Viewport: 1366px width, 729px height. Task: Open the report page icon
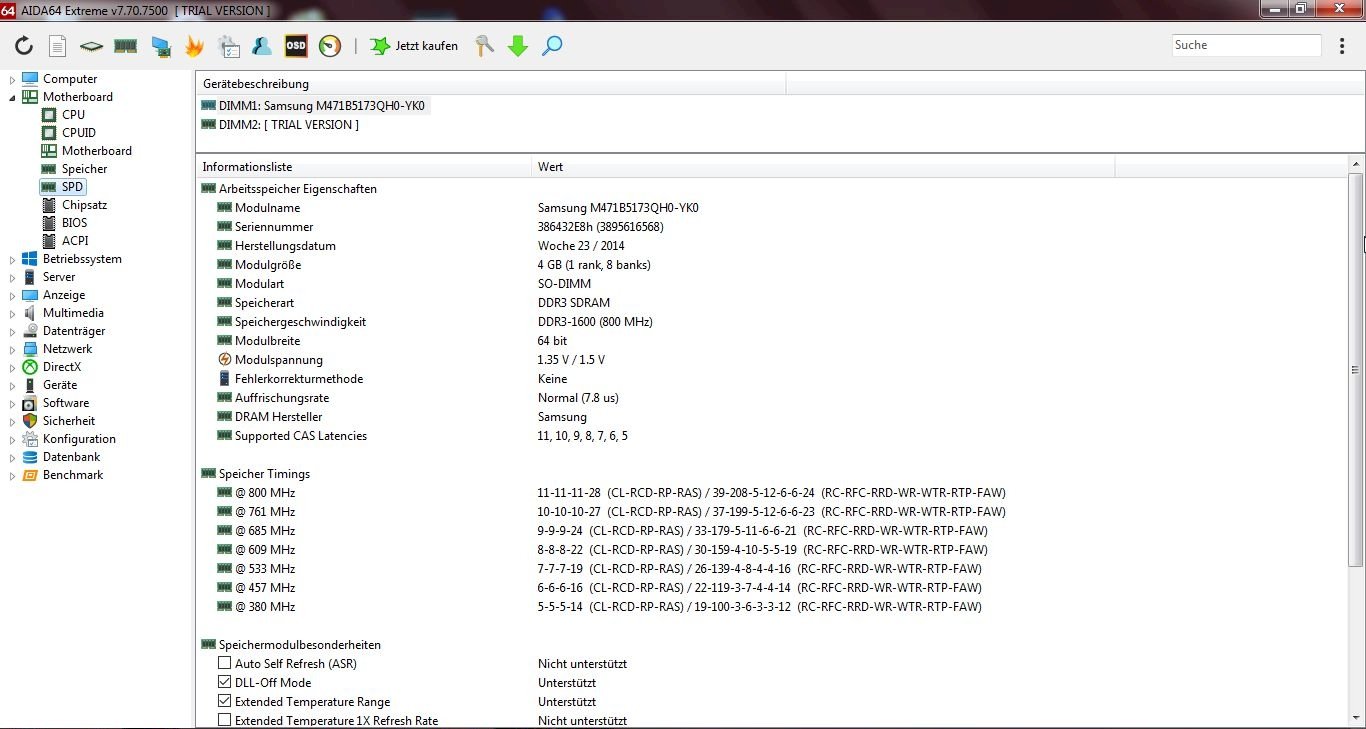[58, 46]
